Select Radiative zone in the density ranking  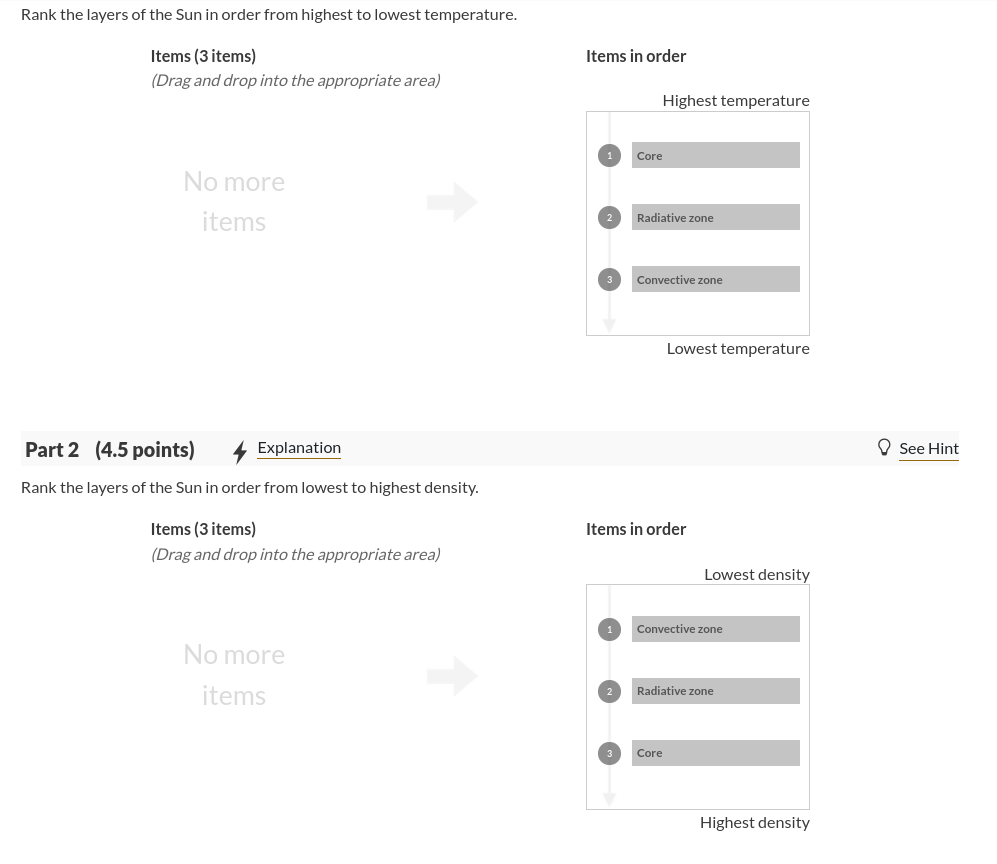[x=715, y=691]
